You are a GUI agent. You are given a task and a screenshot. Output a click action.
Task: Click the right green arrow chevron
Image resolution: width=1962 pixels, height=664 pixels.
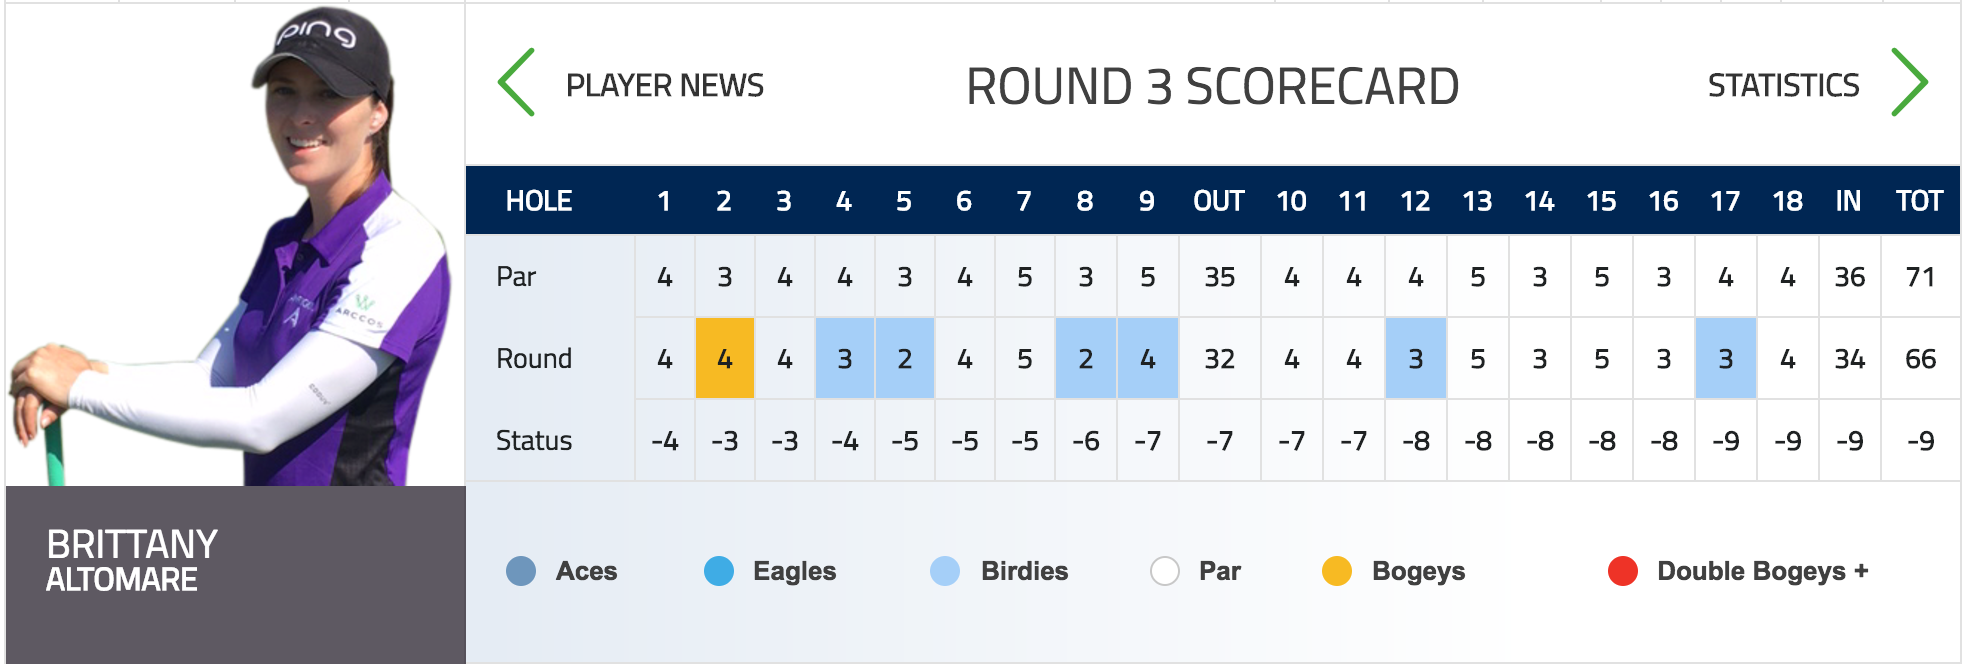[x=1908, y=83]
